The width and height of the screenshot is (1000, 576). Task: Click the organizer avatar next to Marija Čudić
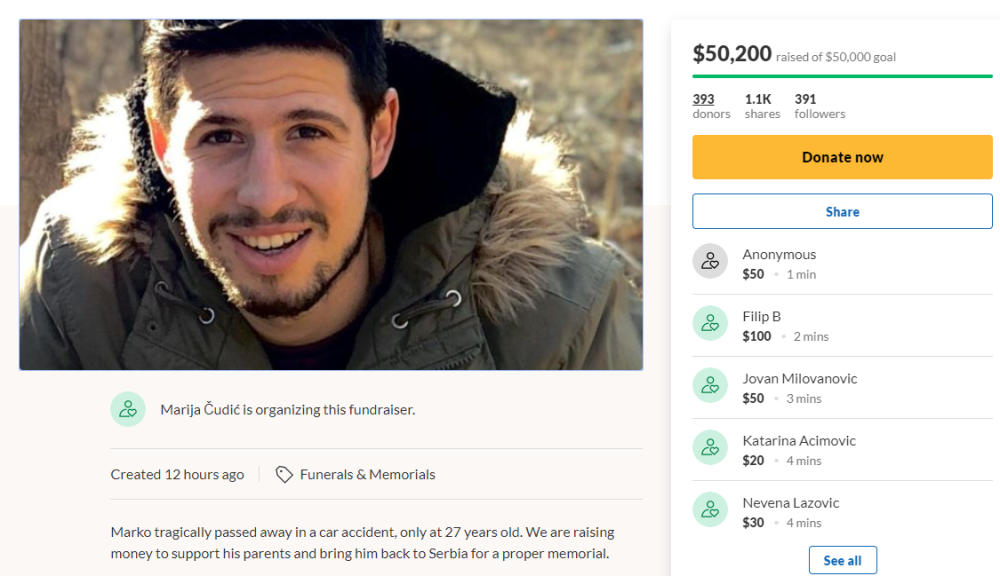pos(128,409)
